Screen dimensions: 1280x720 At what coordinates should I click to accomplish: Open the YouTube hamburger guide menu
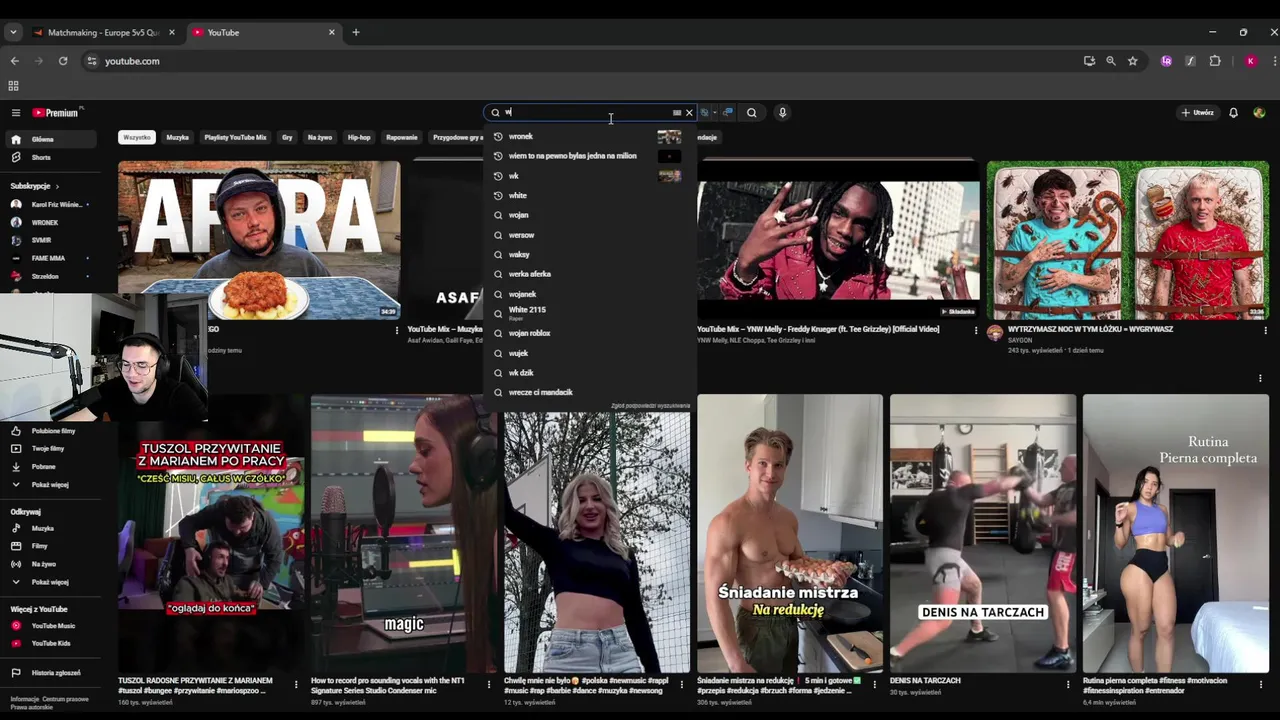(x=16, y=113)
